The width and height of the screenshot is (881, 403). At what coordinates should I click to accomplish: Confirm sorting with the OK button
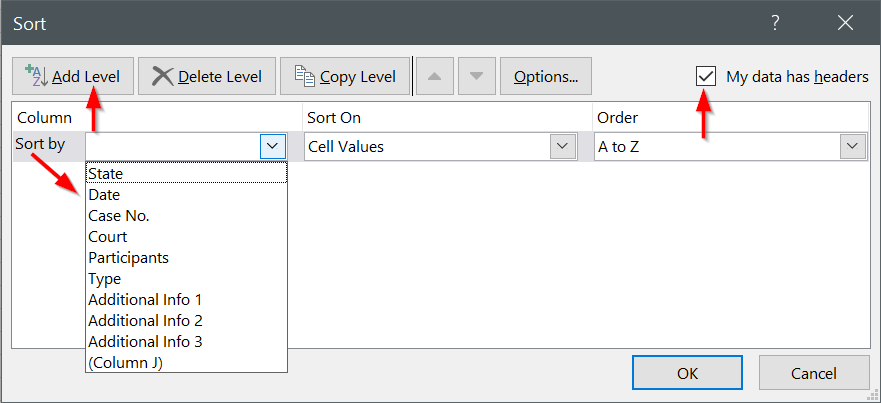click(x=687, y=373)
